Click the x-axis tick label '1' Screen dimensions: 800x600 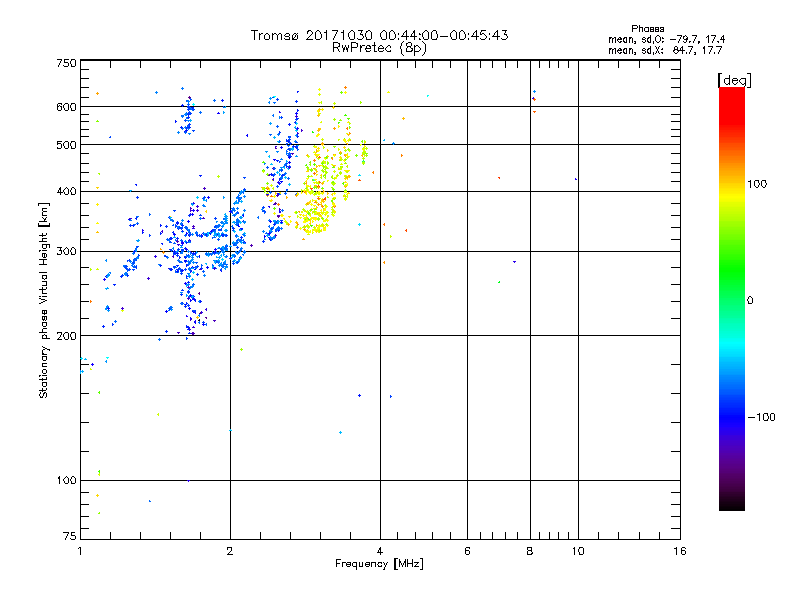point(80,551)
